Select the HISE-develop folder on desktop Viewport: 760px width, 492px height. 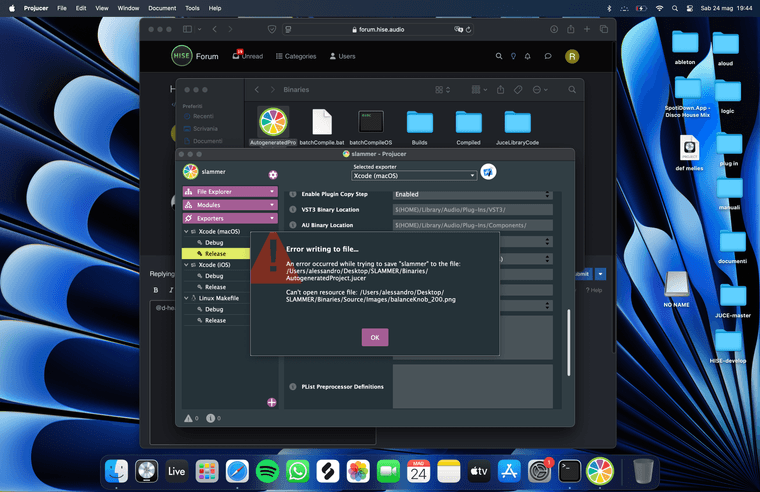(x=728, y=346)
